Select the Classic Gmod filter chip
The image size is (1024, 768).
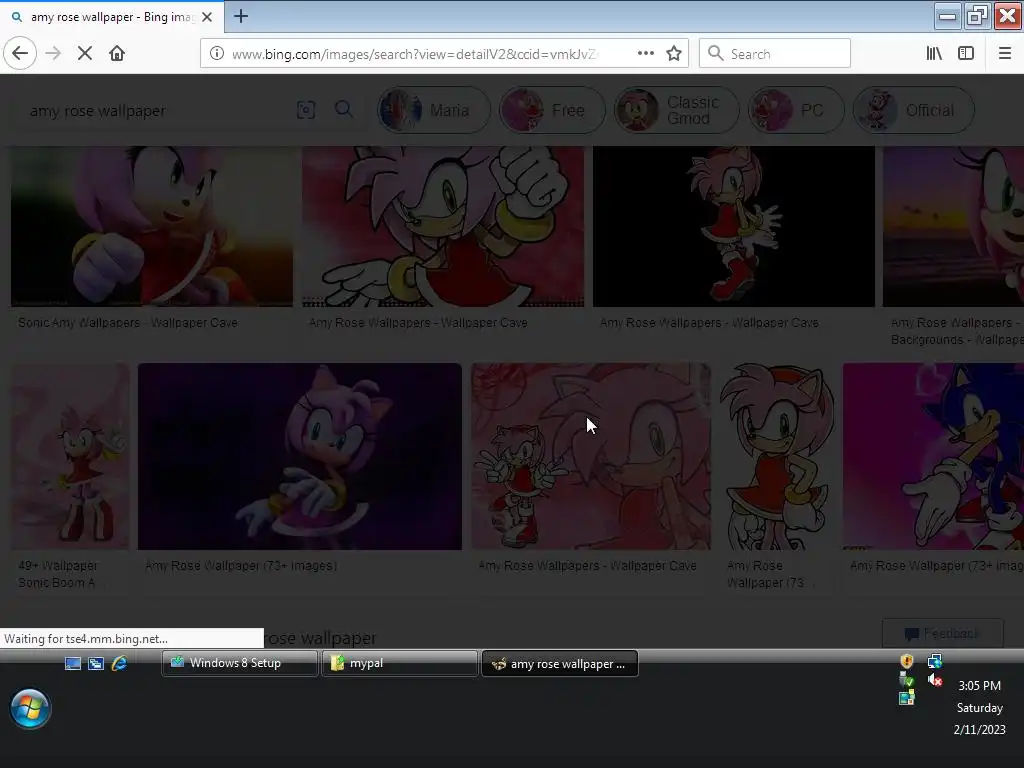pyautogui.click(x=676, y=110)
